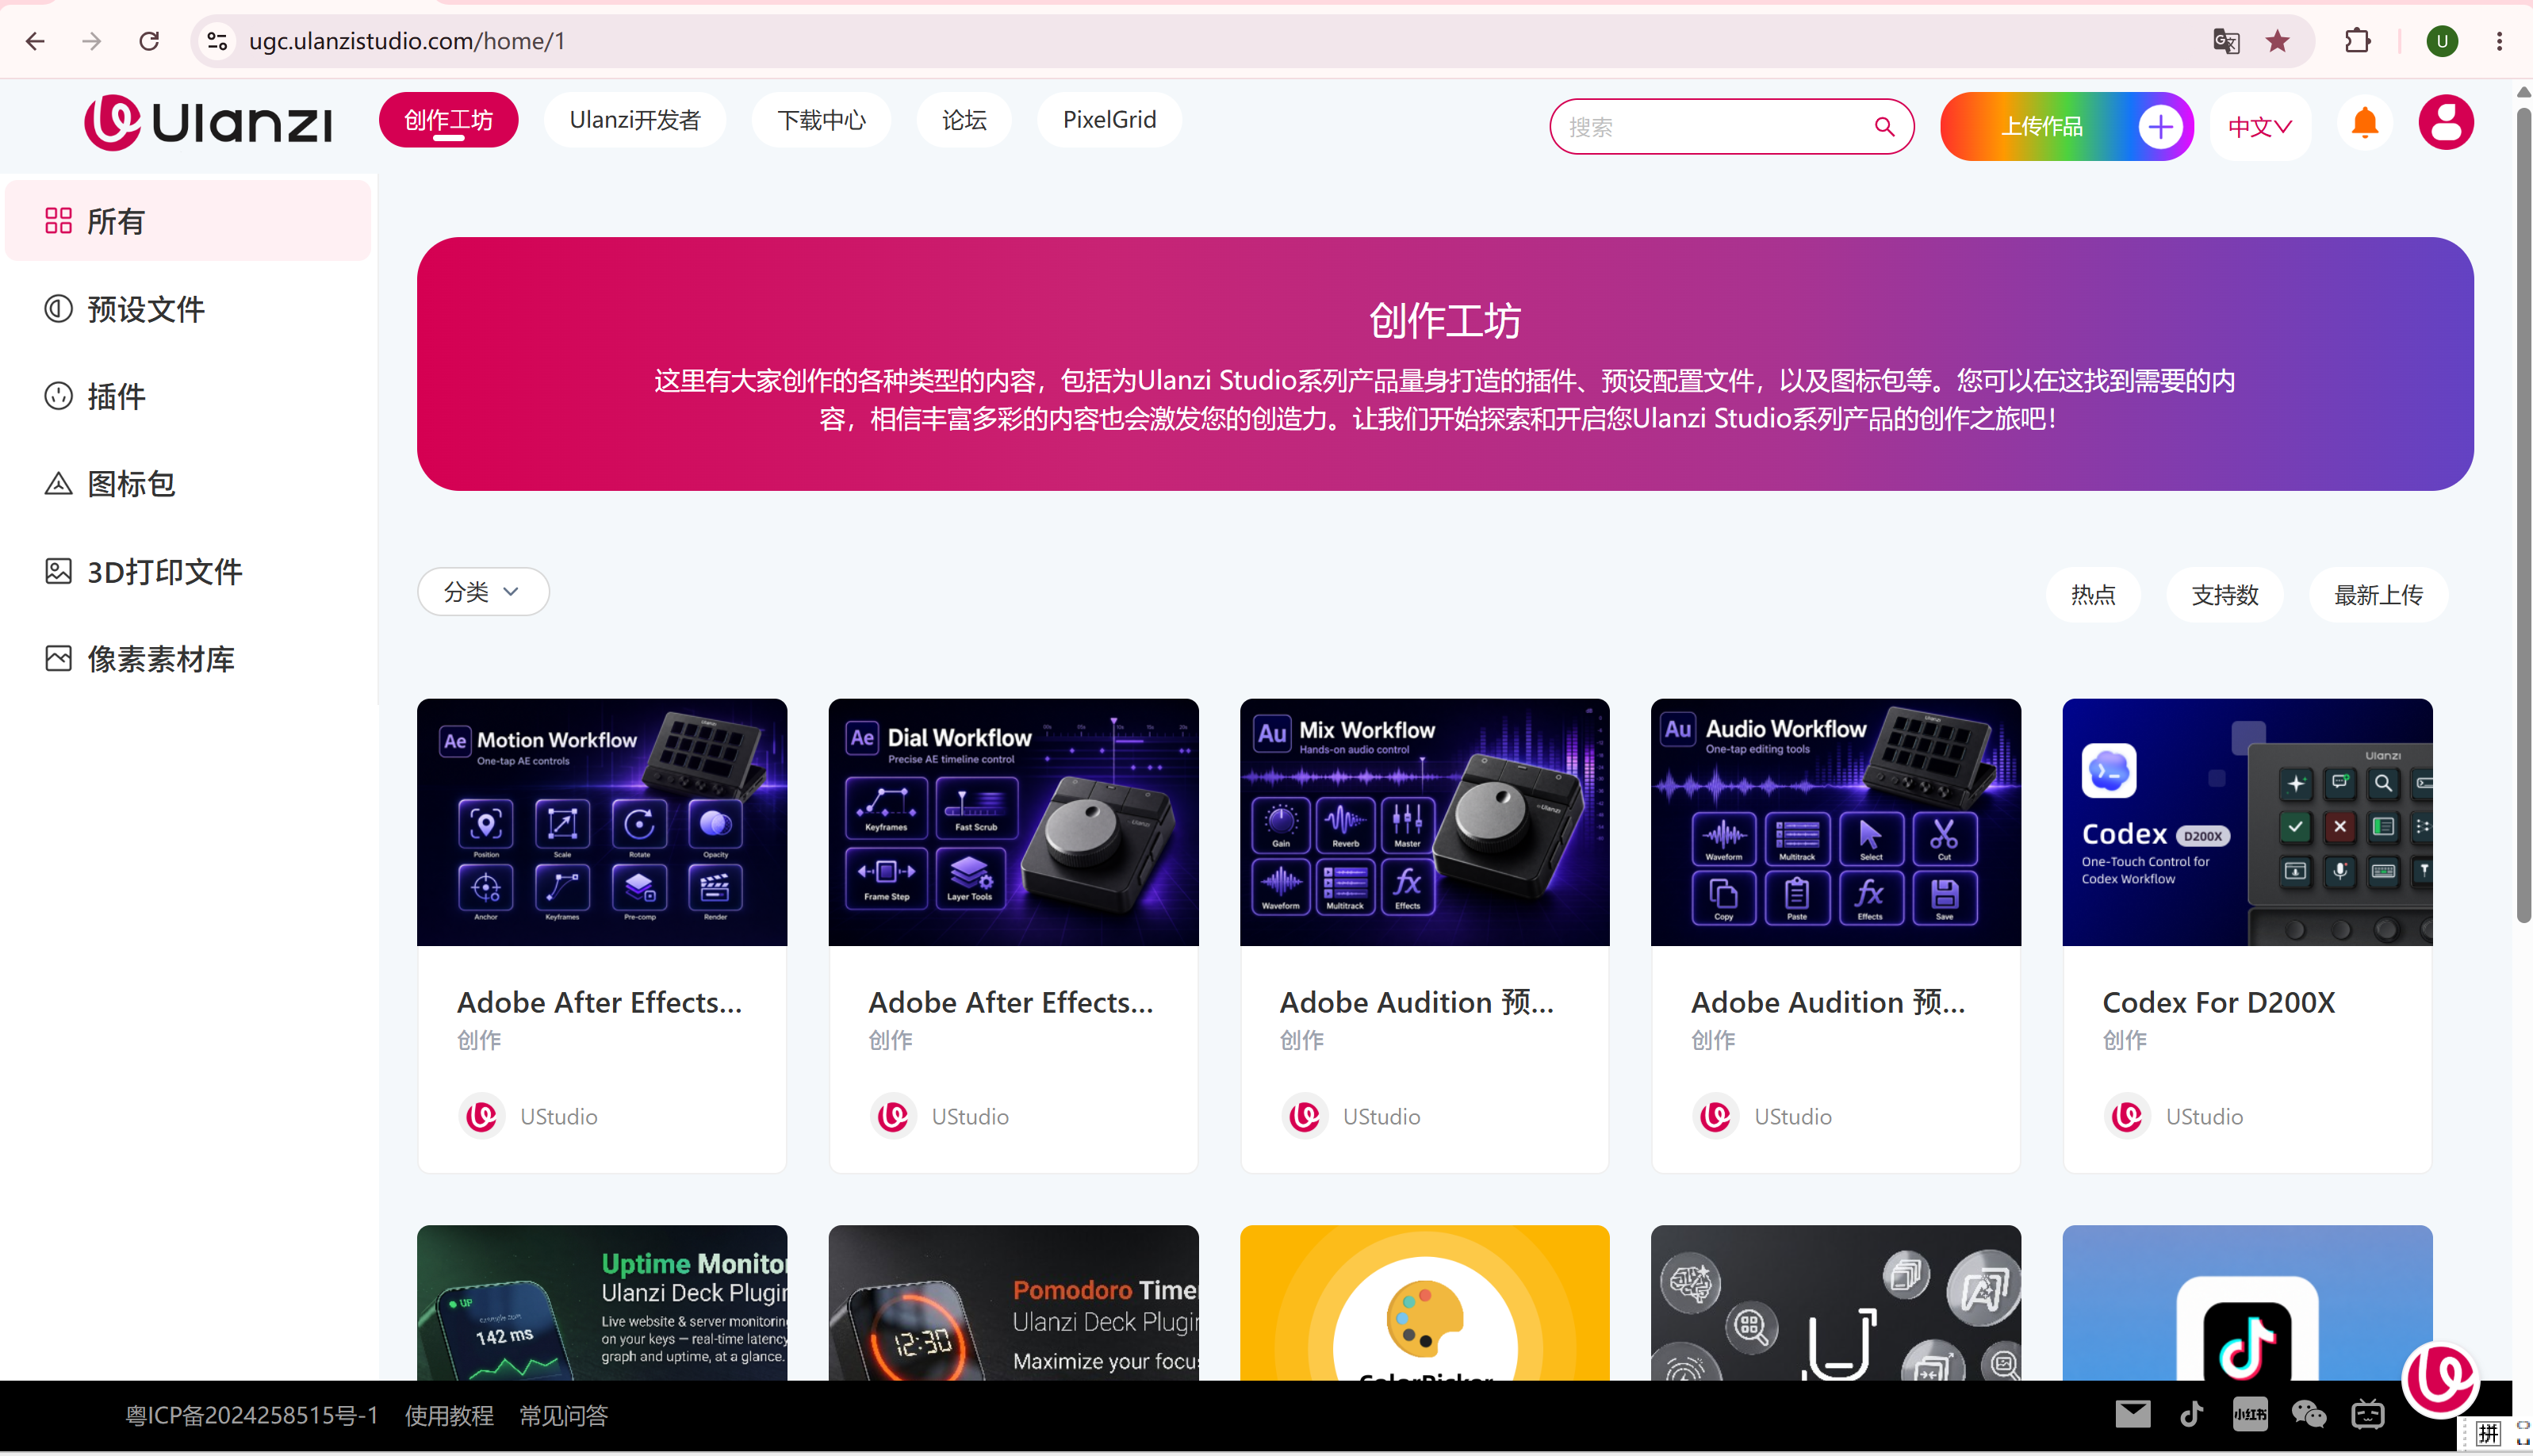Screen dimensions: 2533x1456
Task: Open the Codex D200X thumbnail
Action: tap(2247, 822)
